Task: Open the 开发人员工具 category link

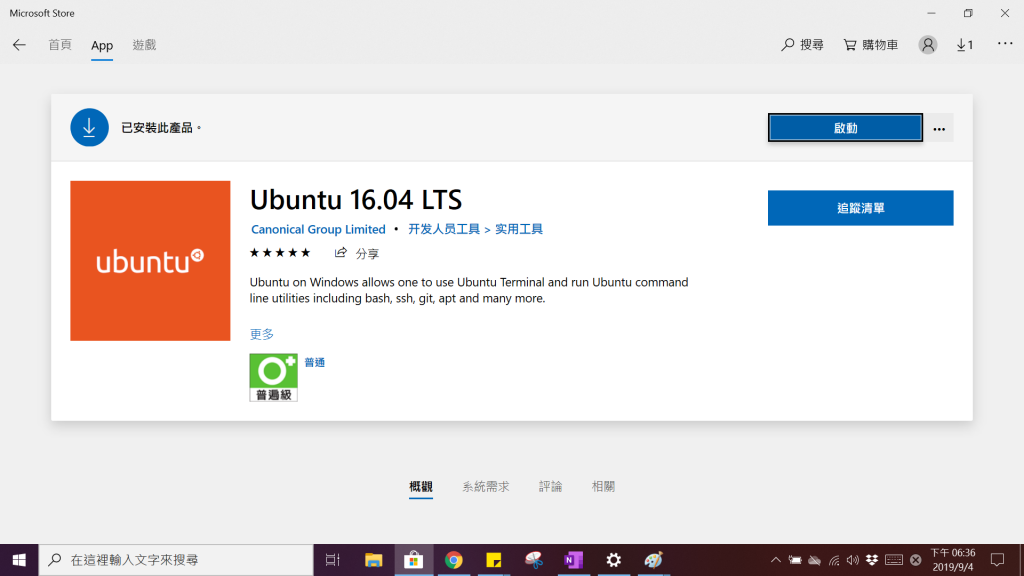Action: point(444,229)
